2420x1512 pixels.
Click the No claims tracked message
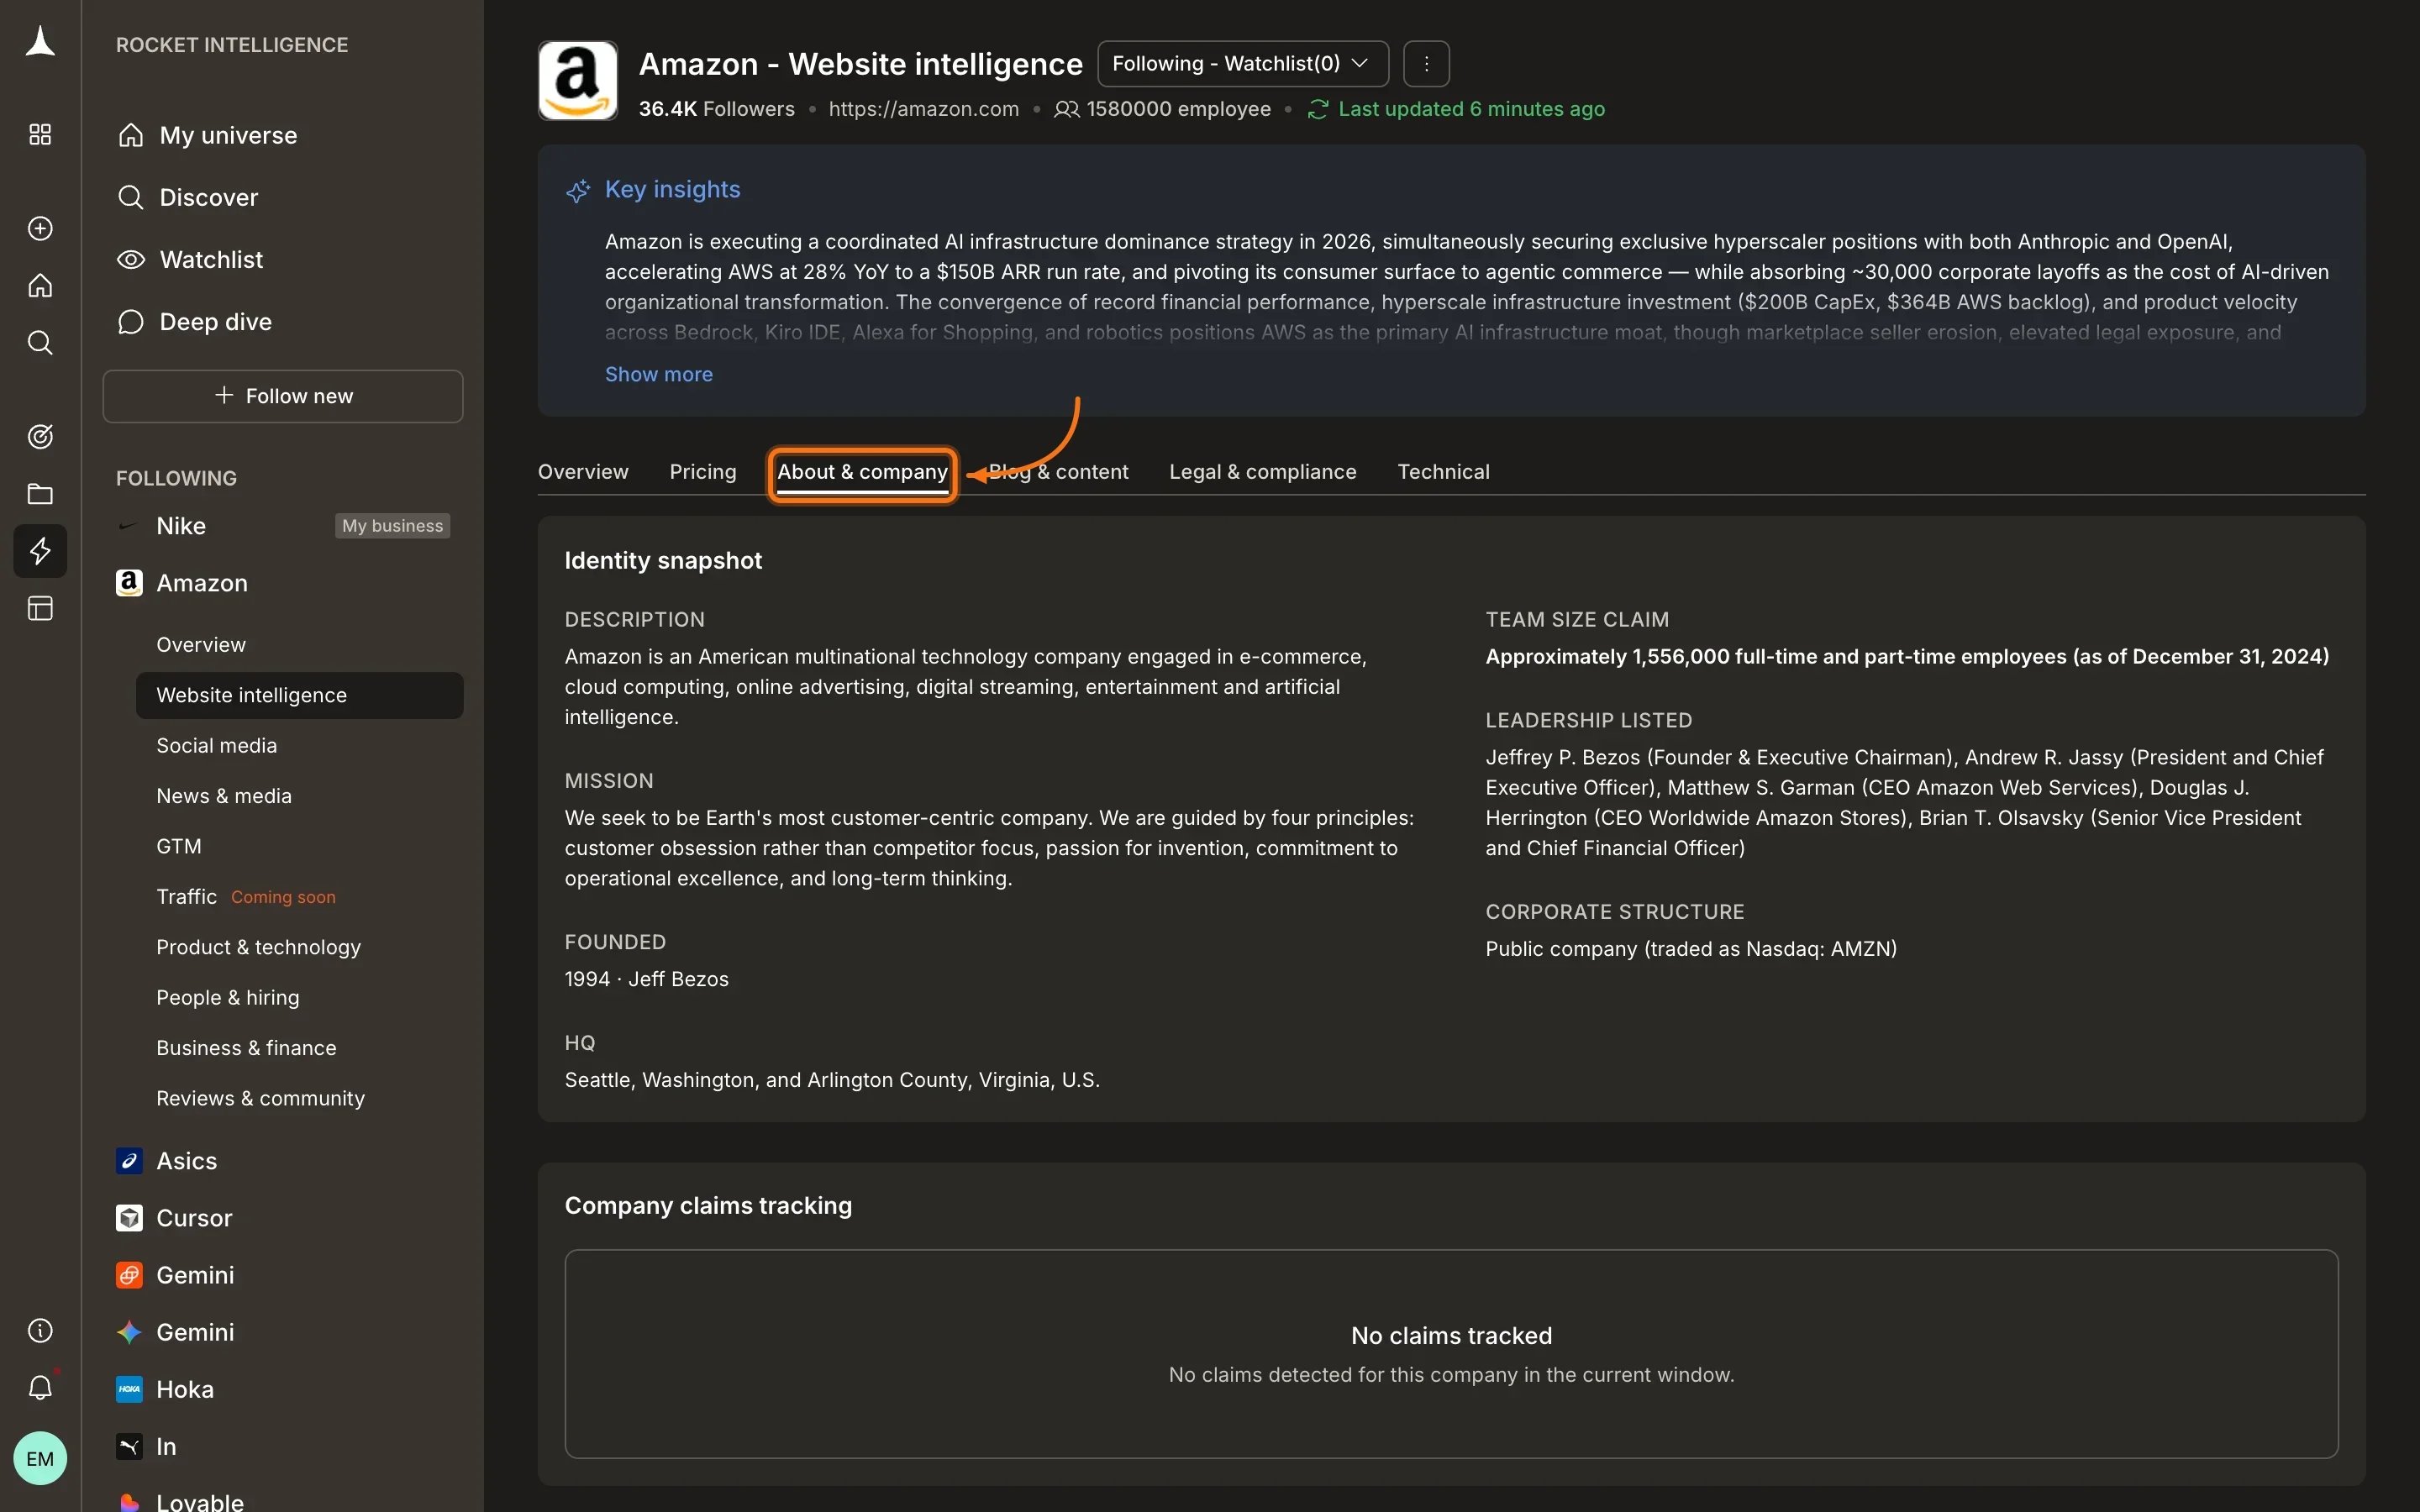coord(1451,1336)
